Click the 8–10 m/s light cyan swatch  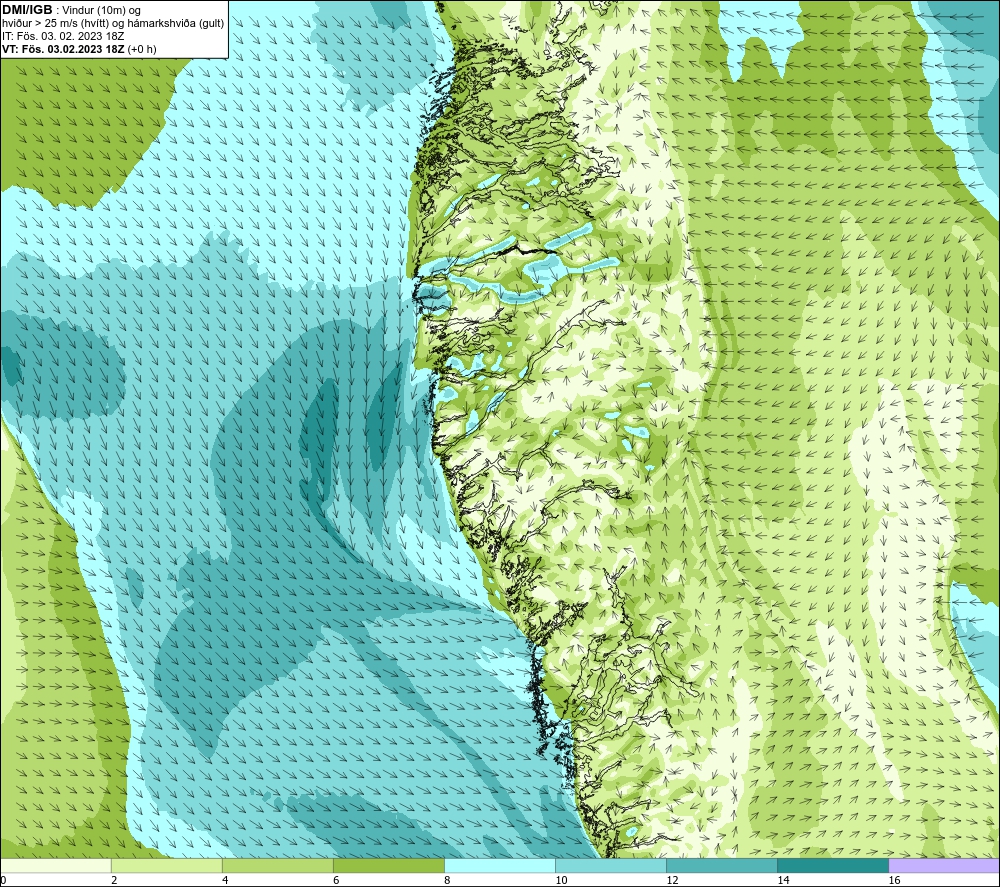tap(499, 865)
